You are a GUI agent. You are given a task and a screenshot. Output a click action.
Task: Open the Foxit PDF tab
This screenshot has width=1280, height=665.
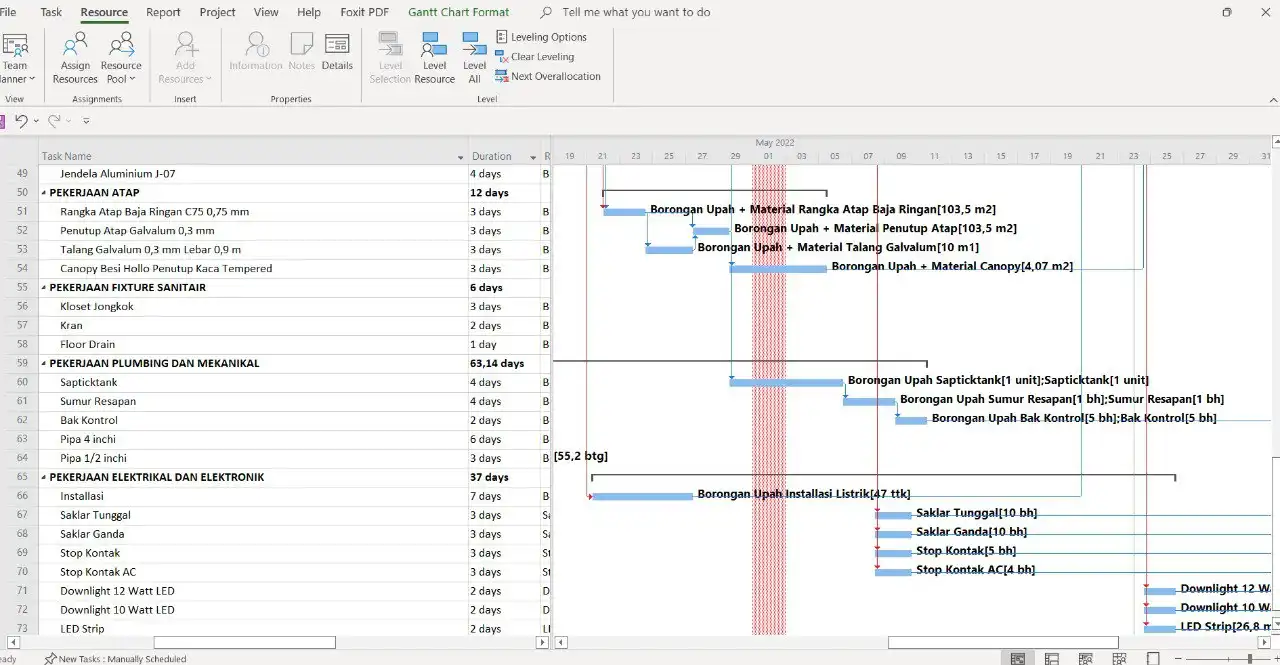(x=365, y=12)
